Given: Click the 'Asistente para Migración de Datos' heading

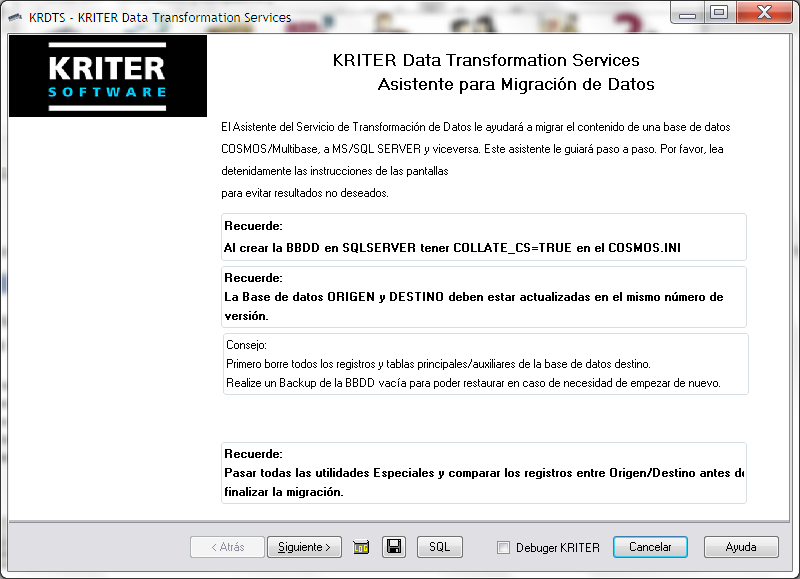Looking at the screenshot, I should tap(516, 84).
